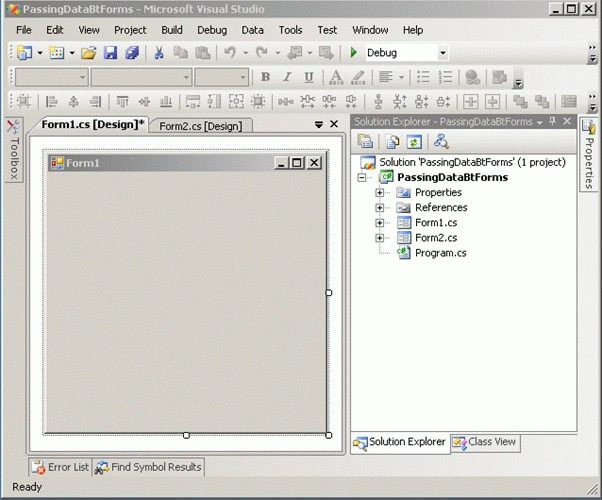Expand the Form2.cs tree node
The height and width of the screenshot is (500, 602).
(379, 238)
